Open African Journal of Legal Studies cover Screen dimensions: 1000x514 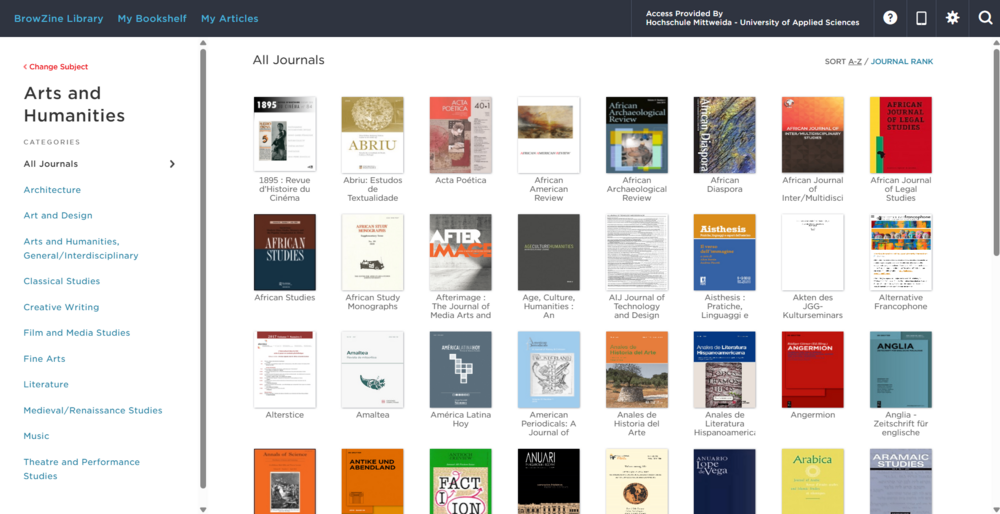coord(900,135)
